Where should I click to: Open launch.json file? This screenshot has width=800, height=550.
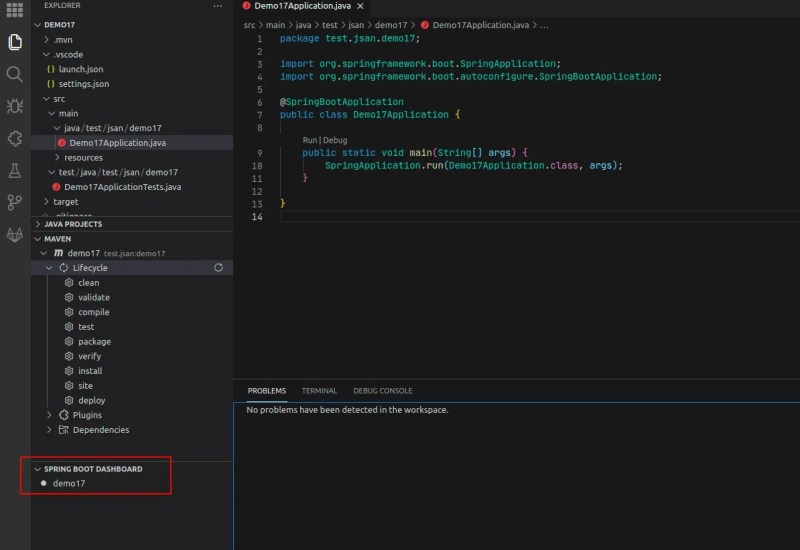click(81, 69)
